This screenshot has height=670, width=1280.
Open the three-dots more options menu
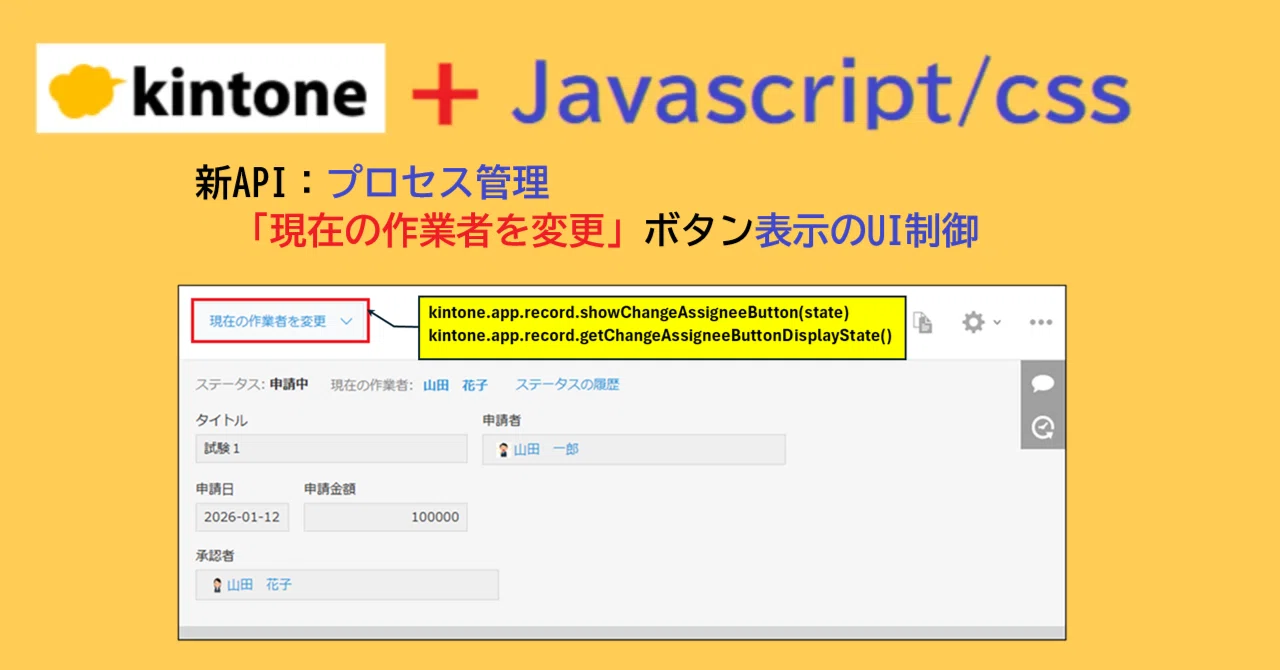(1041, 322)
